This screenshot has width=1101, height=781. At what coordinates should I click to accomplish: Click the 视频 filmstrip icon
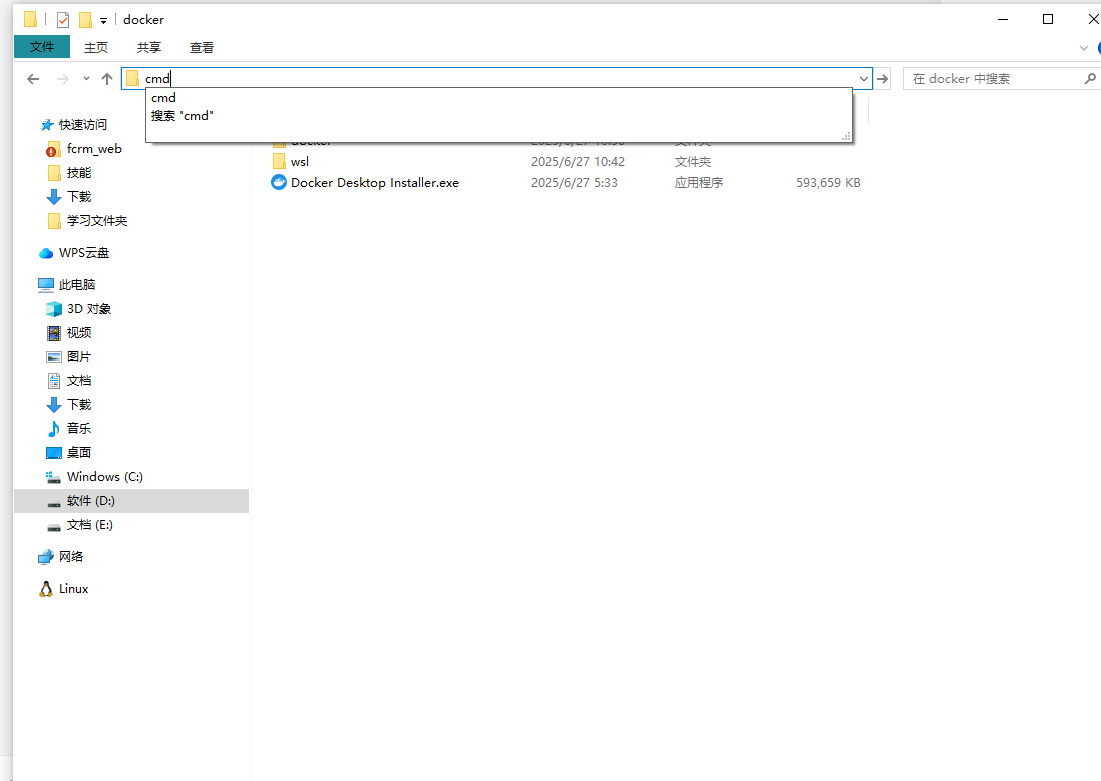pos(53,333)
